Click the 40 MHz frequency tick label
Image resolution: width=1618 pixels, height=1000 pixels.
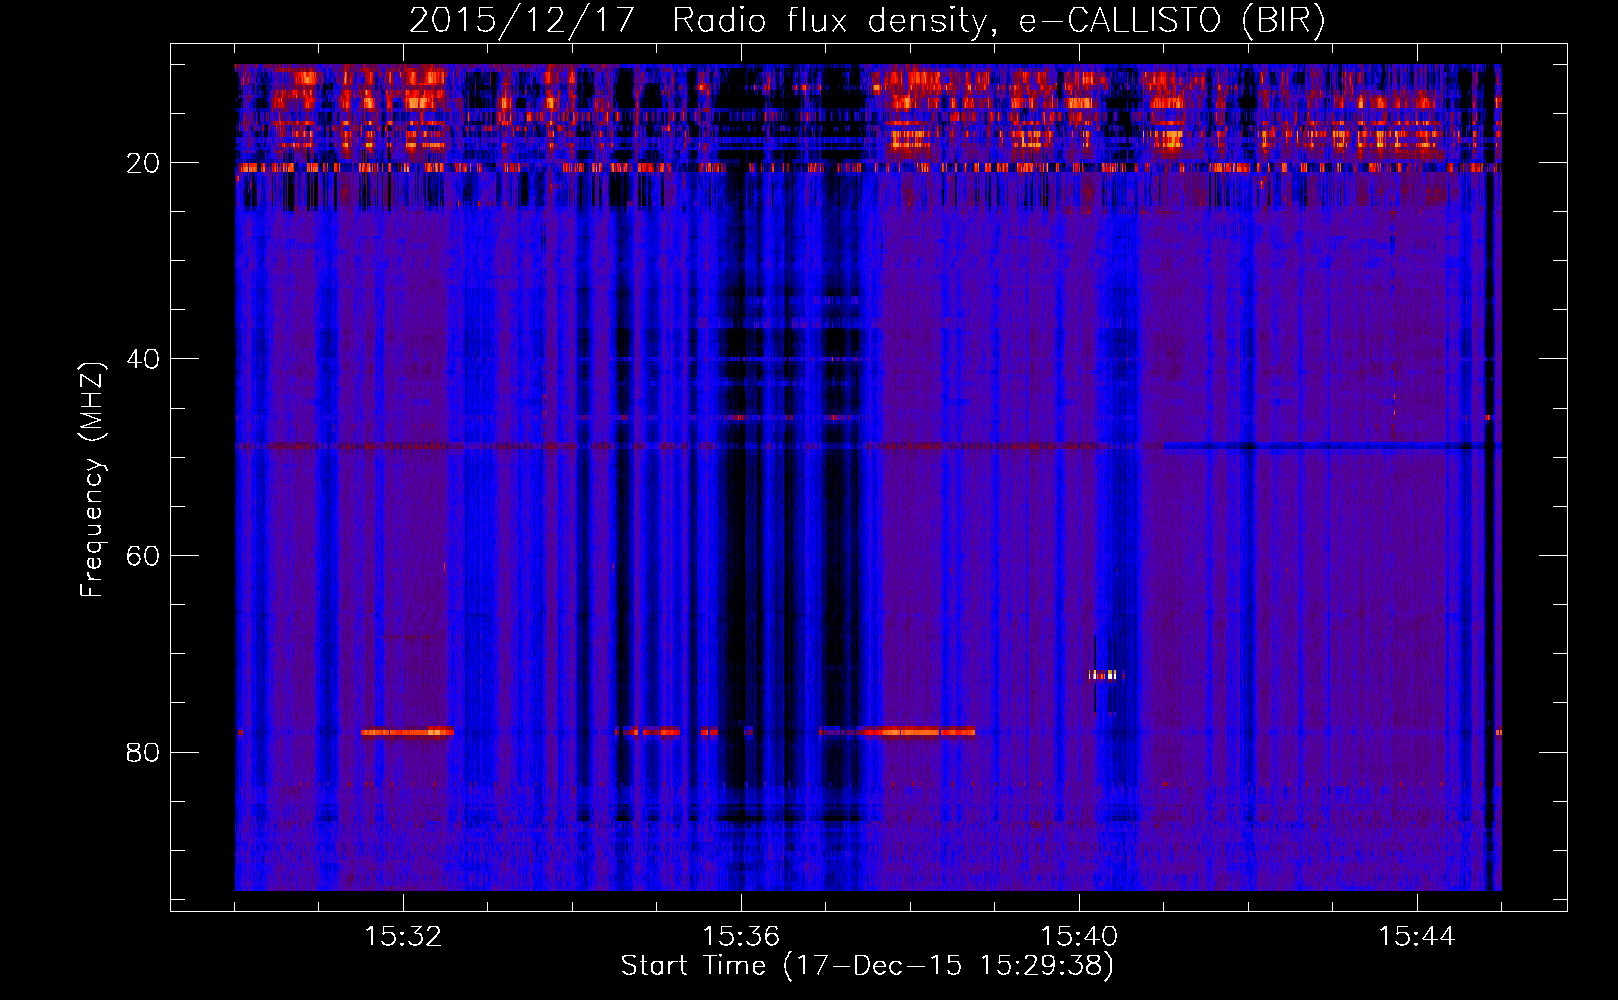(x=144, y=358)
